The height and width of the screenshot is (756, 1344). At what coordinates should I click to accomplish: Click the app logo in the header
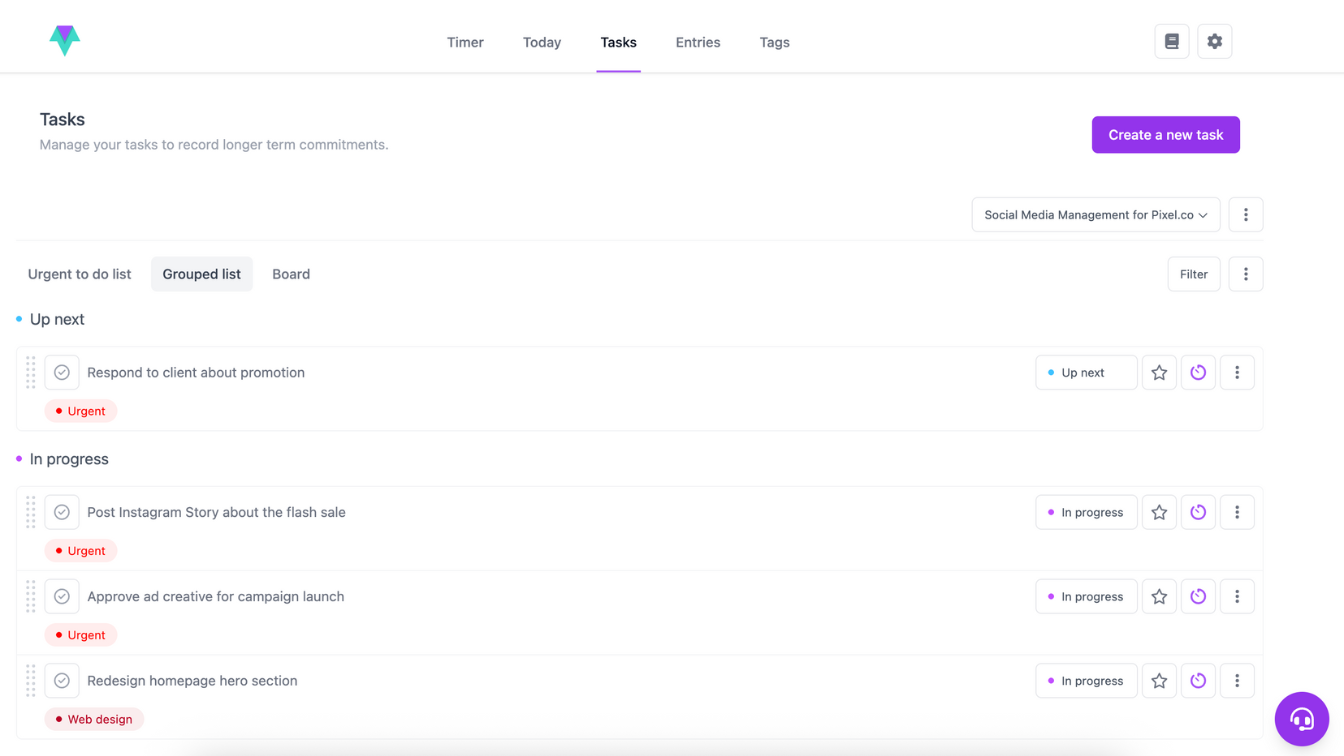pyautogui.click(x=65, y=41)
